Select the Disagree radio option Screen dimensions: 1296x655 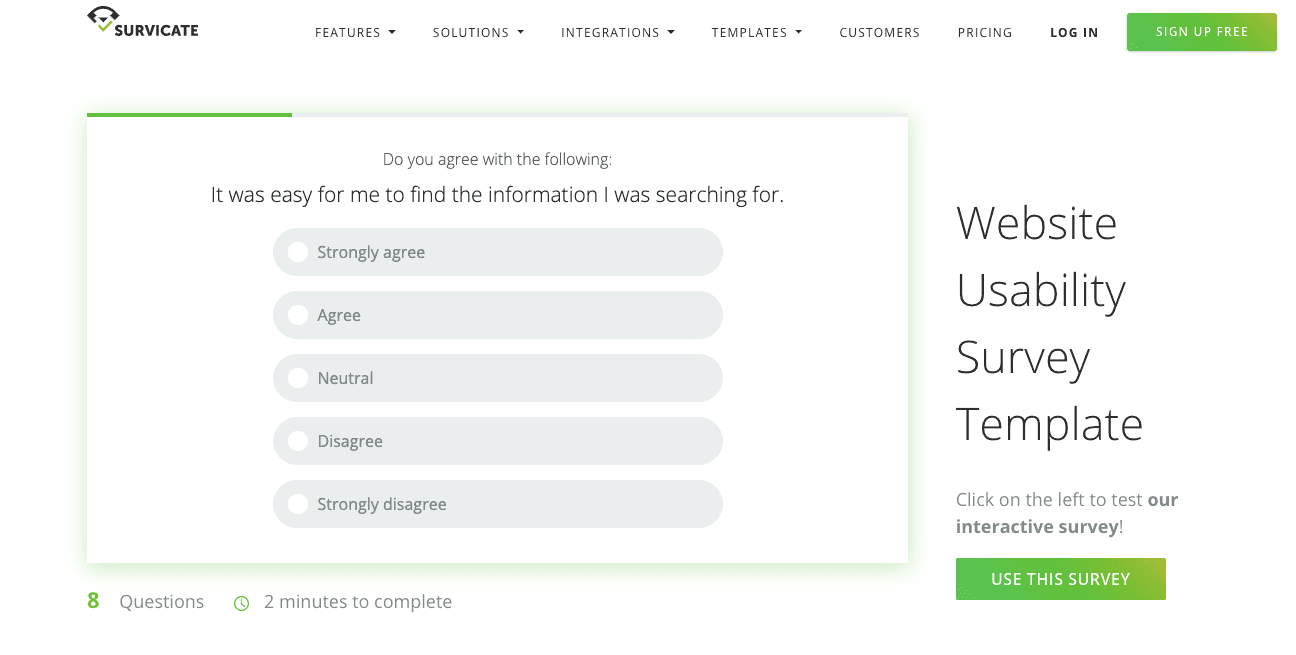click(298, 441)
